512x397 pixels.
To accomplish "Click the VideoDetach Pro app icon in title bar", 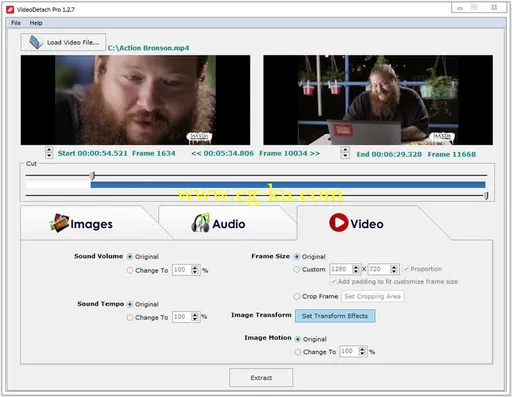I will [10, 9].
